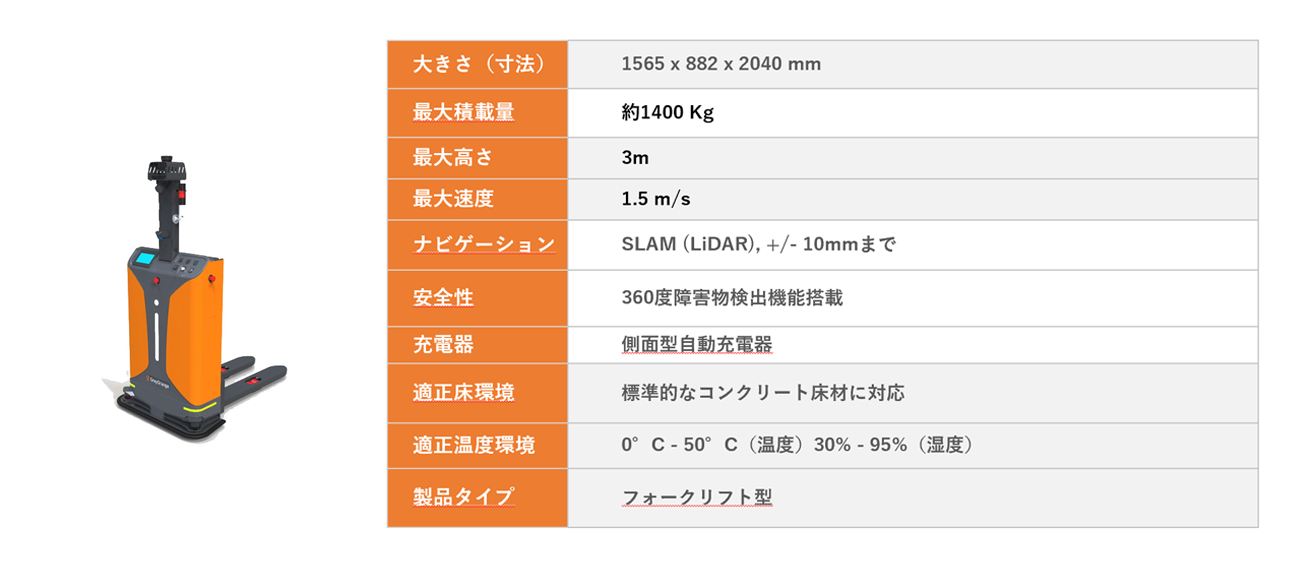Screen dimensions: 1300x570
Task: Select the 大きさ（寸法） header cell
Action: click(478, 64)
